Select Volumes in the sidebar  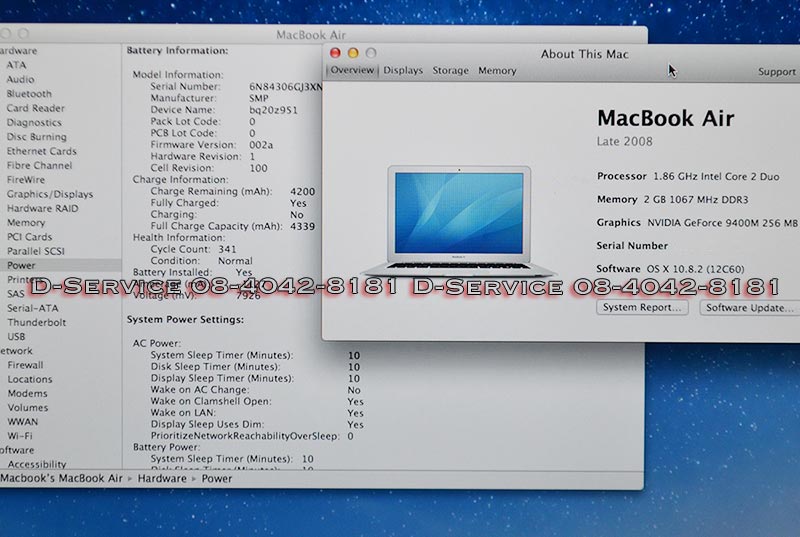click(x=28, y=407)
